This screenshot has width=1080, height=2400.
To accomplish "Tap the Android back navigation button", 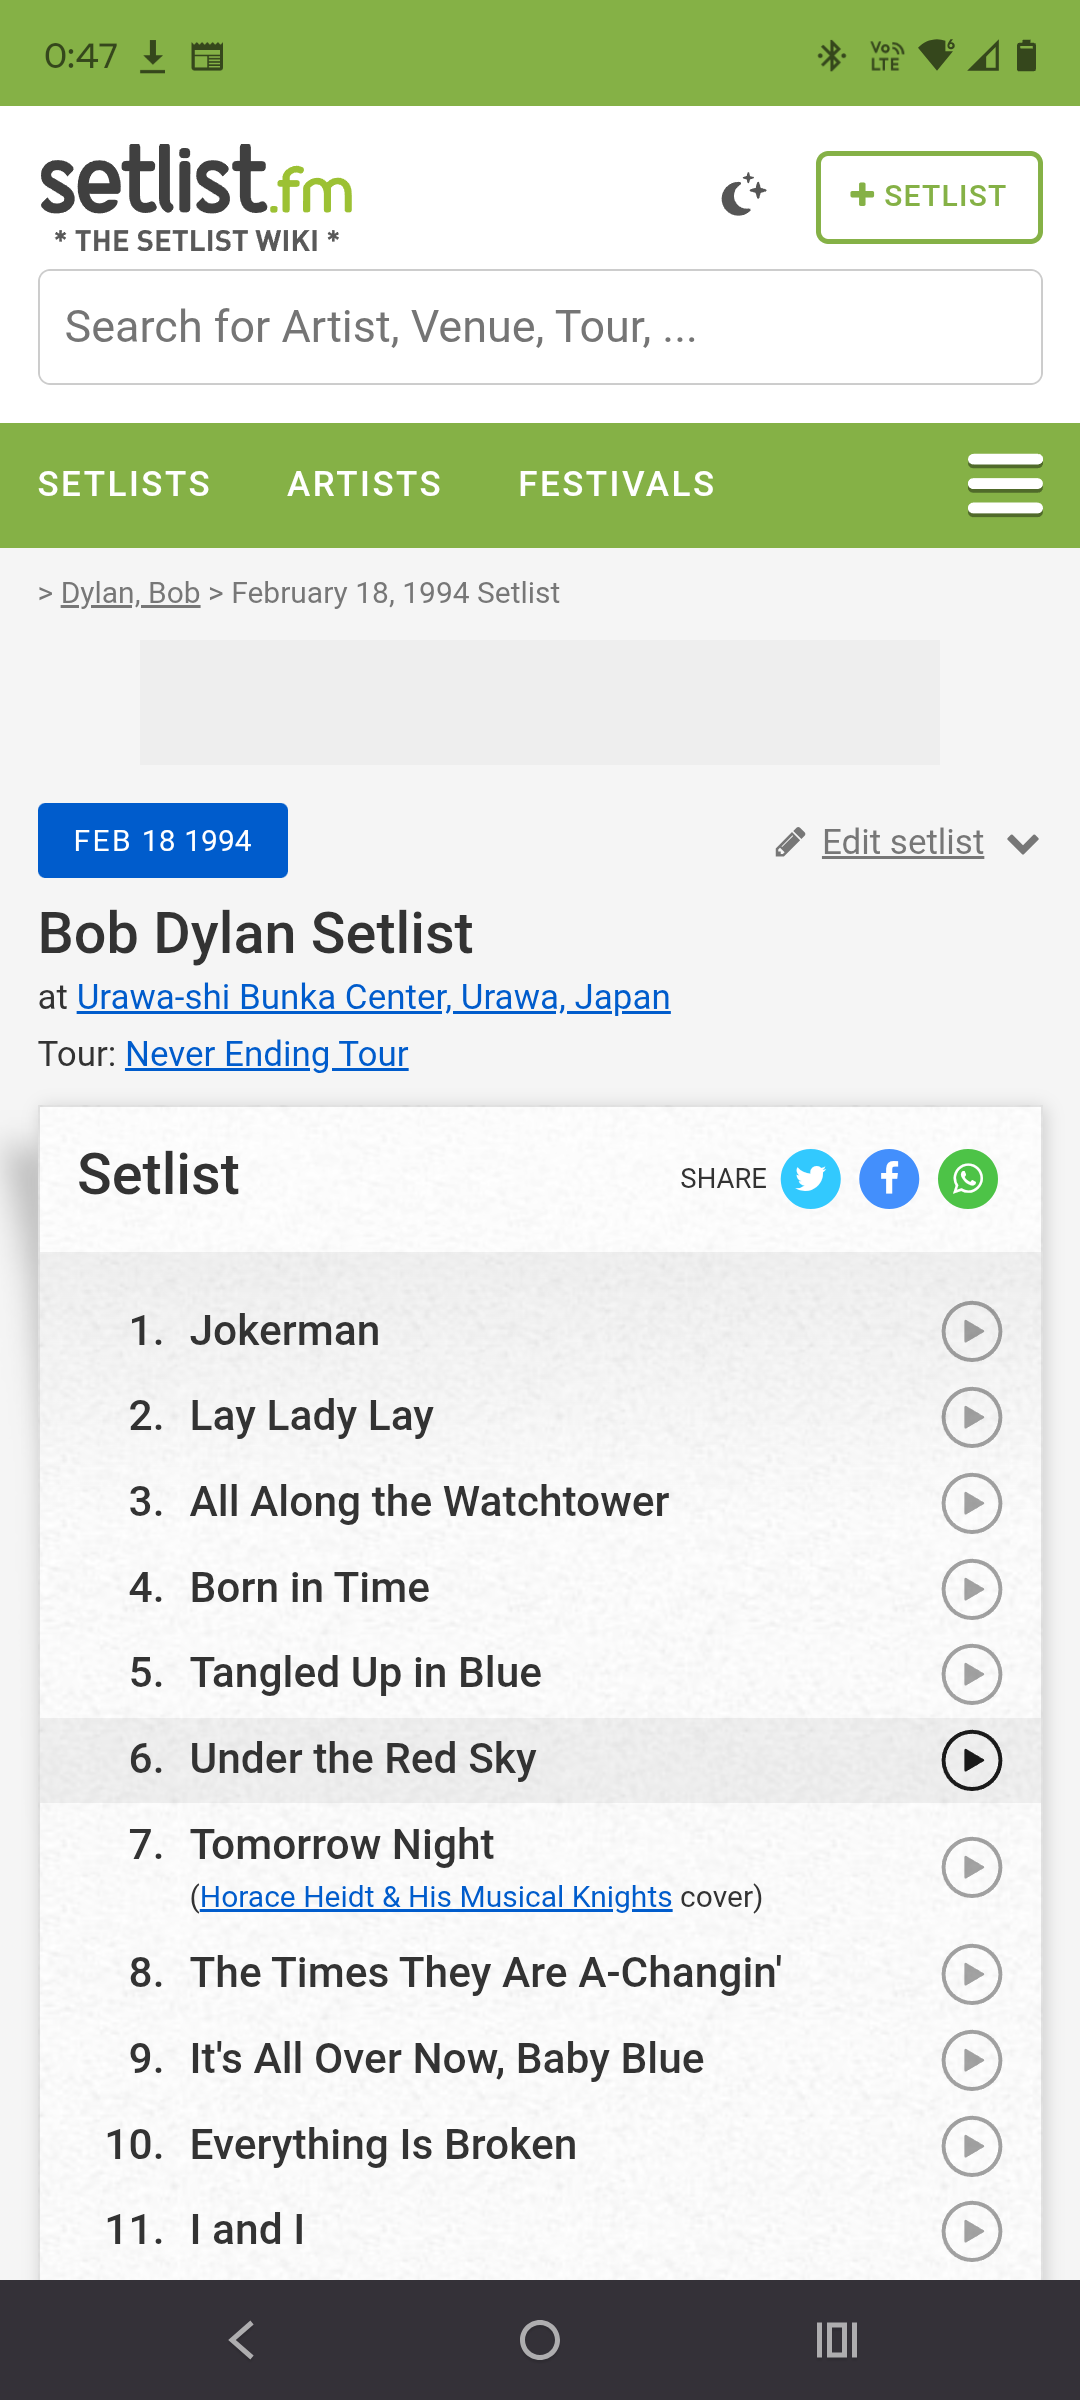I will pos(242,2340).
